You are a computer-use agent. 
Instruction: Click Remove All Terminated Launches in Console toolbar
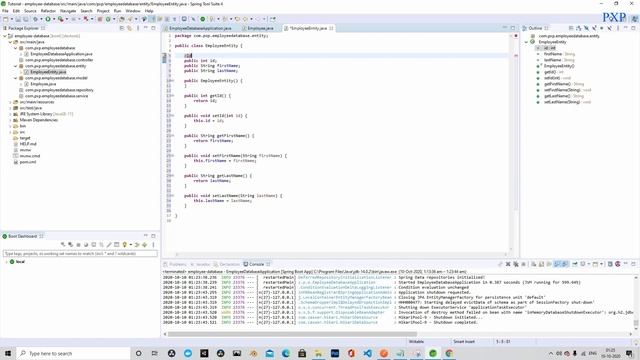(x=516, y=264)
